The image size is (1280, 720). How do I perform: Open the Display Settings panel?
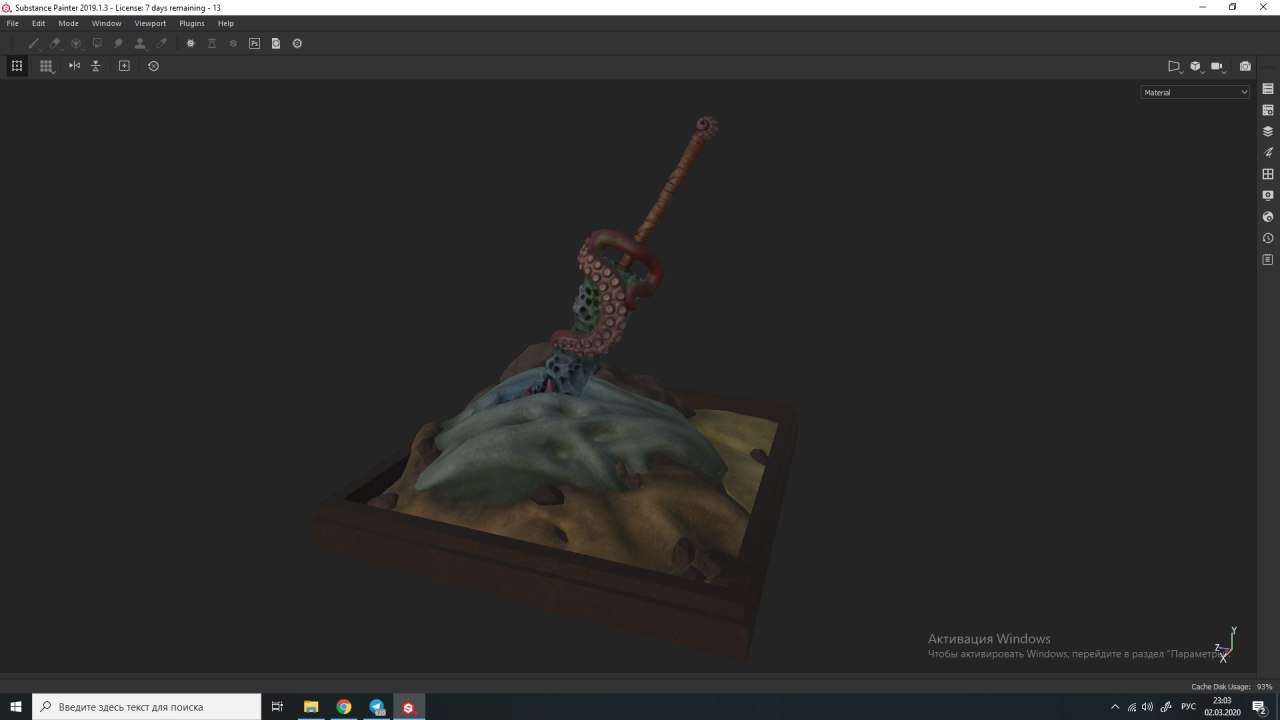coord(1268,195)
